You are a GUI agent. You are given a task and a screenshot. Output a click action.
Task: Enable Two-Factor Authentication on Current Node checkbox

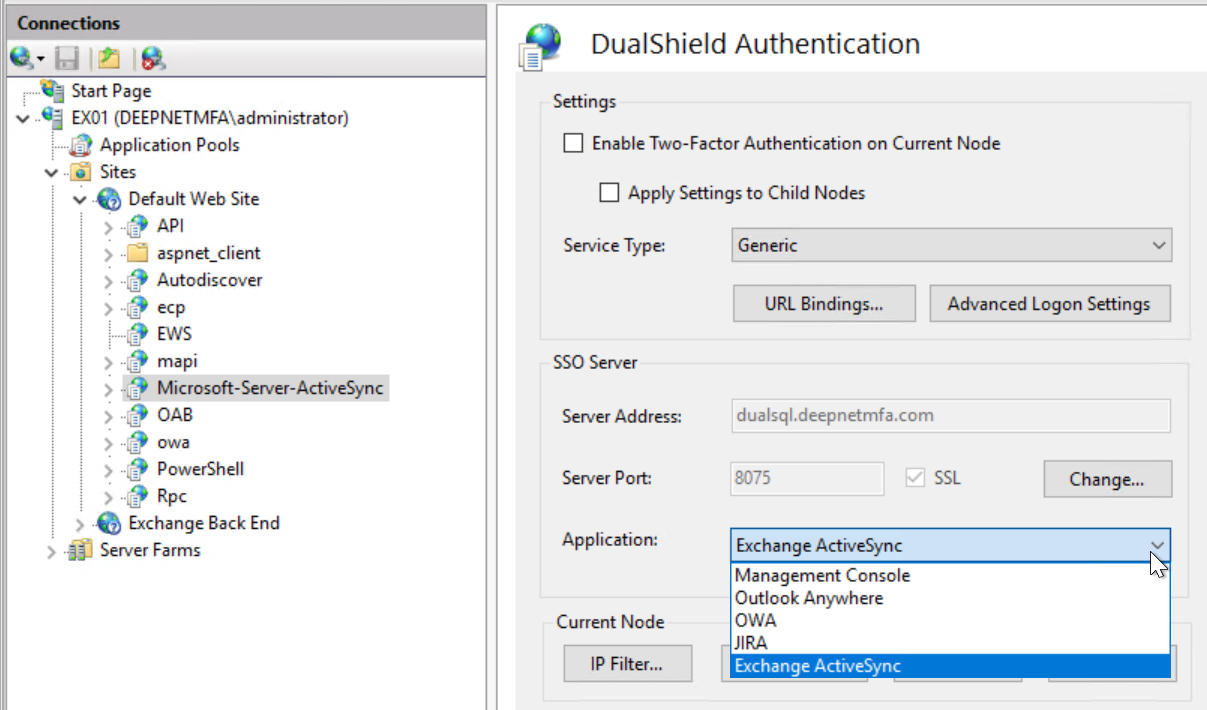coord(573,143)
